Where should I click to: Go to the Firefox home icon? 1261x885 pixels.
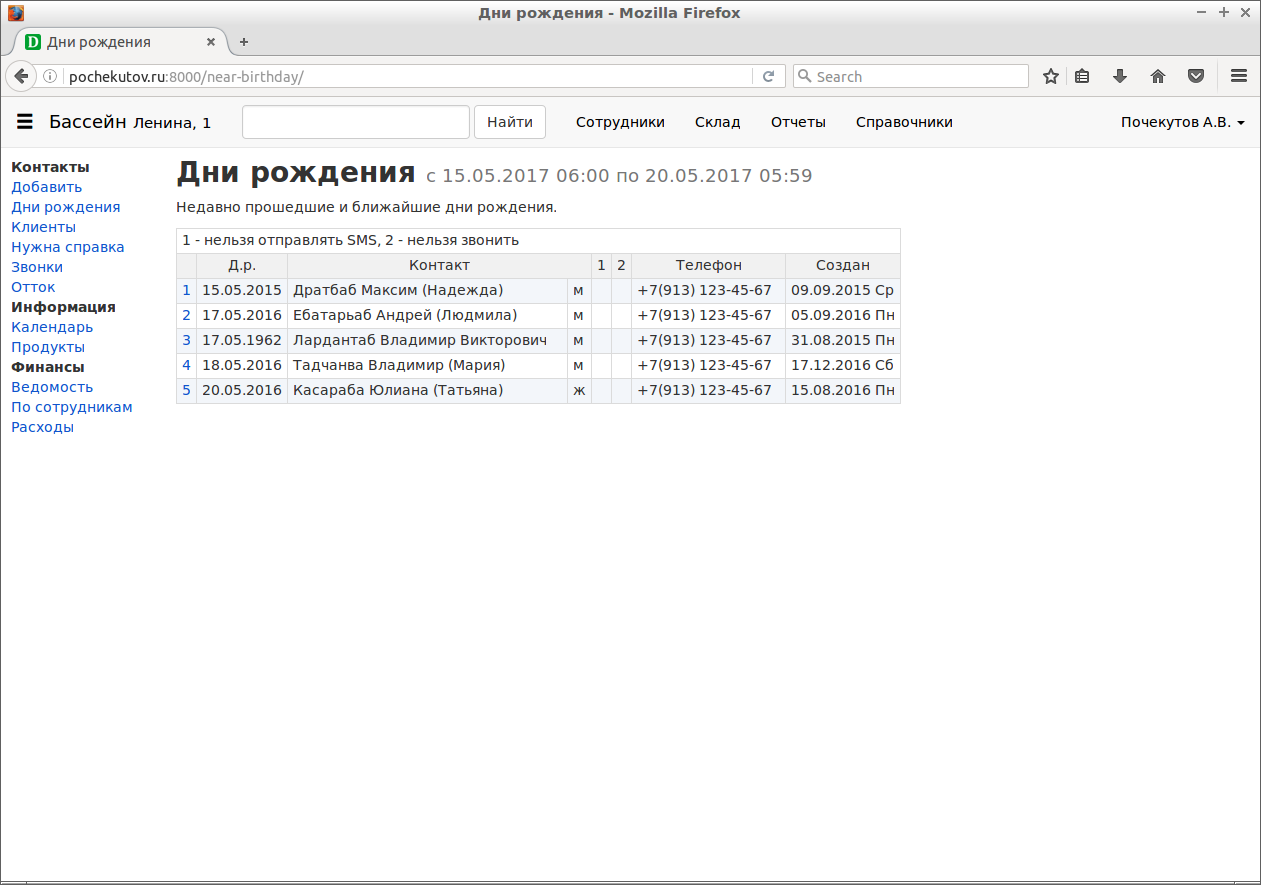(1158, 76)
